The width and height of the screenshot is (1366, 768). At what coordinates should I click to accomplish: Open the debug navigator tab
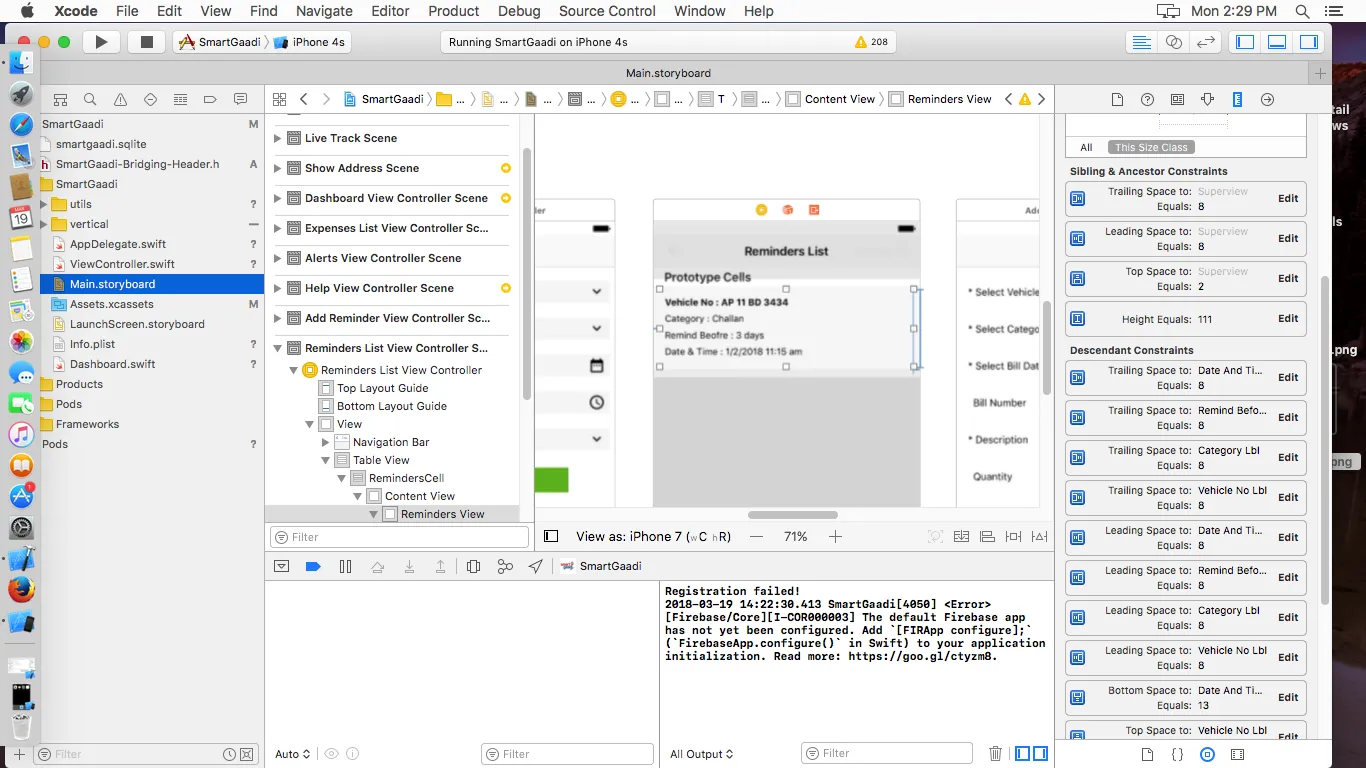[180, 99]
